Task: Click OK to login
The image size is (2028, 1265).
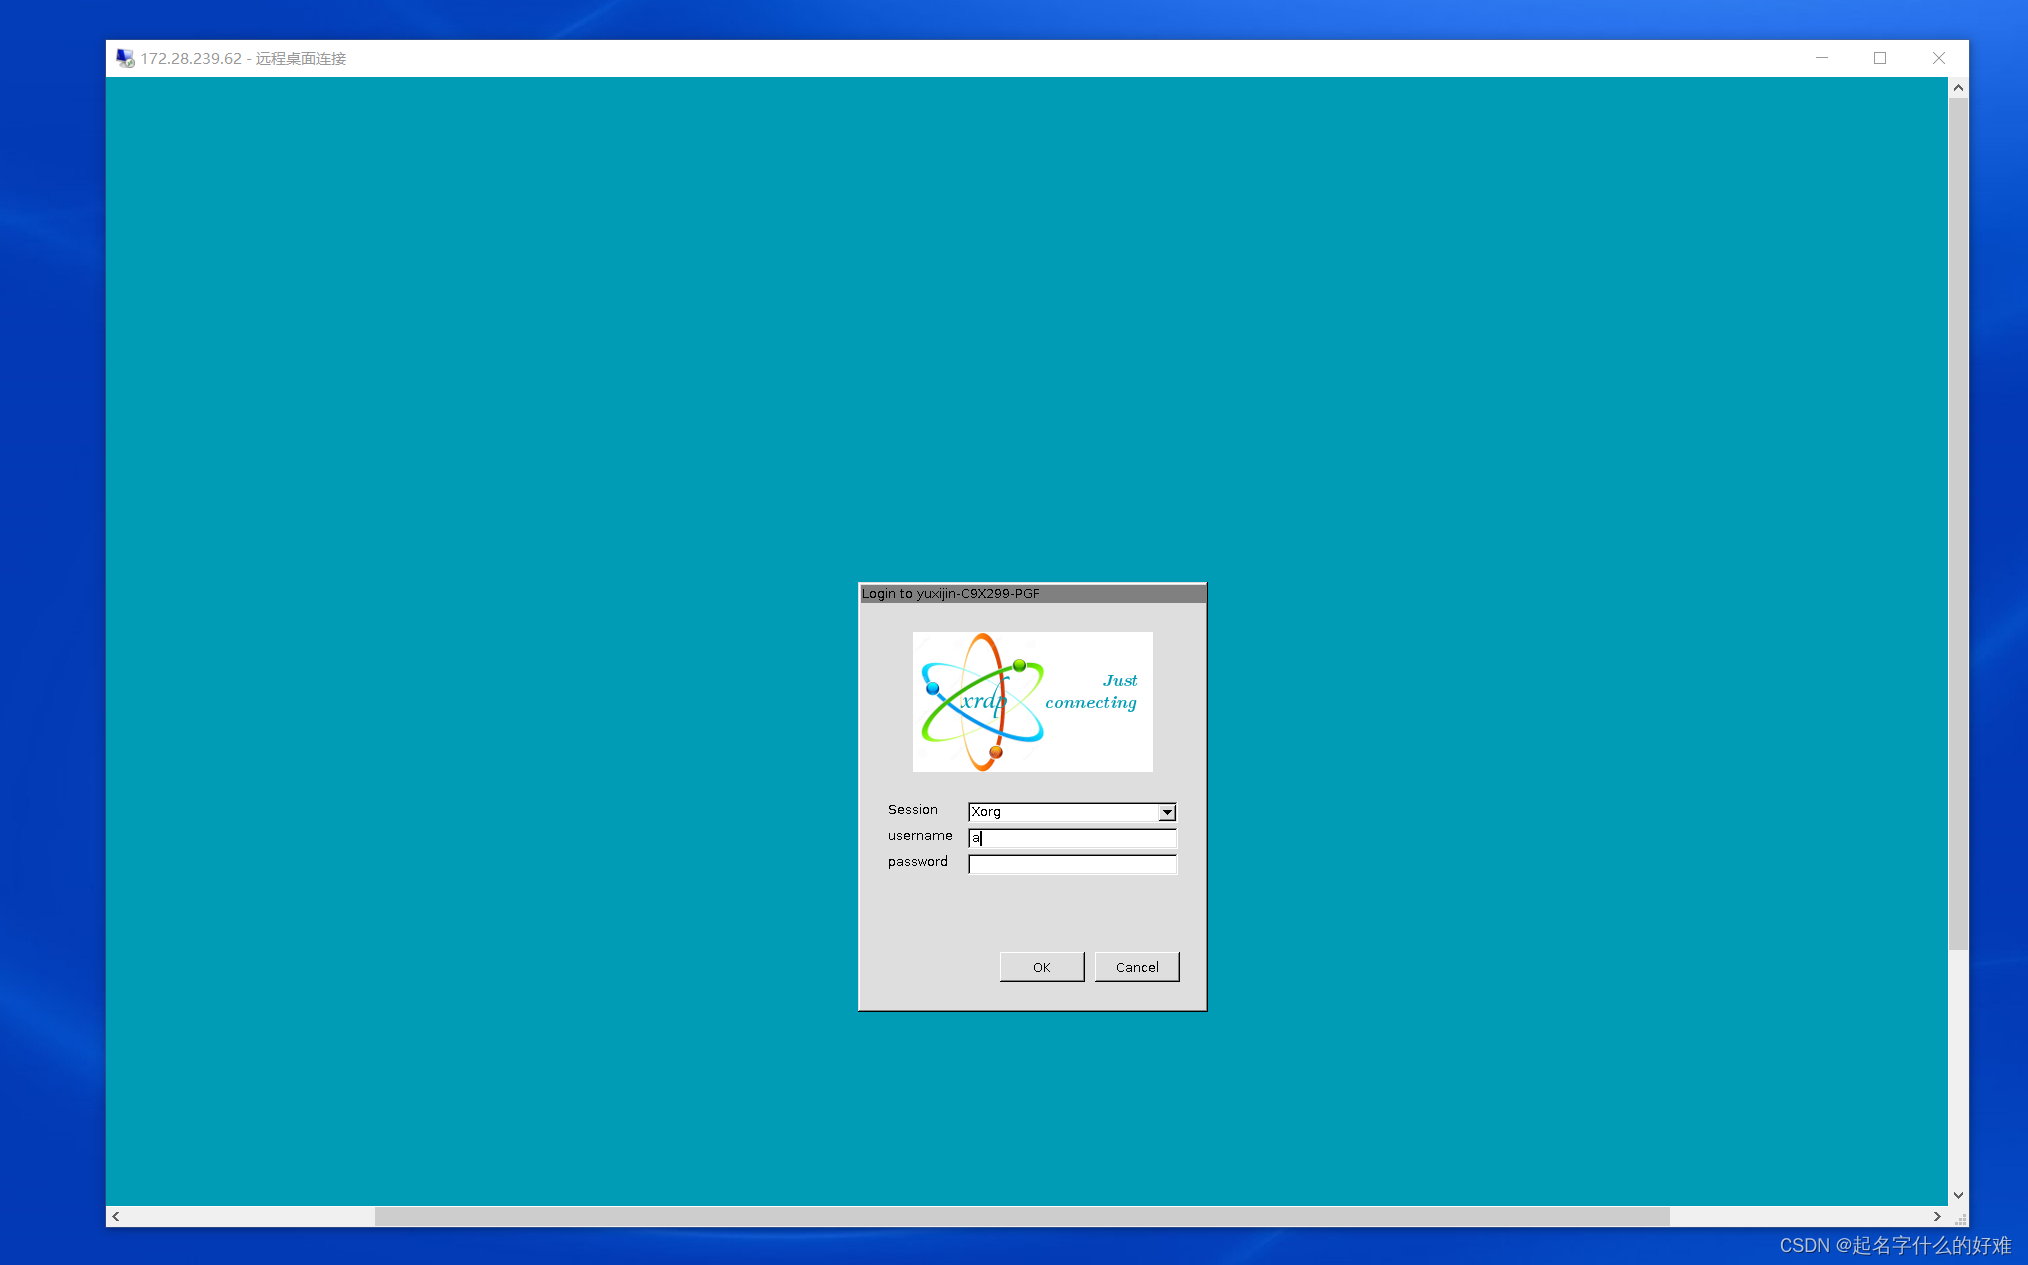Action: click(x=1040, y=966)
